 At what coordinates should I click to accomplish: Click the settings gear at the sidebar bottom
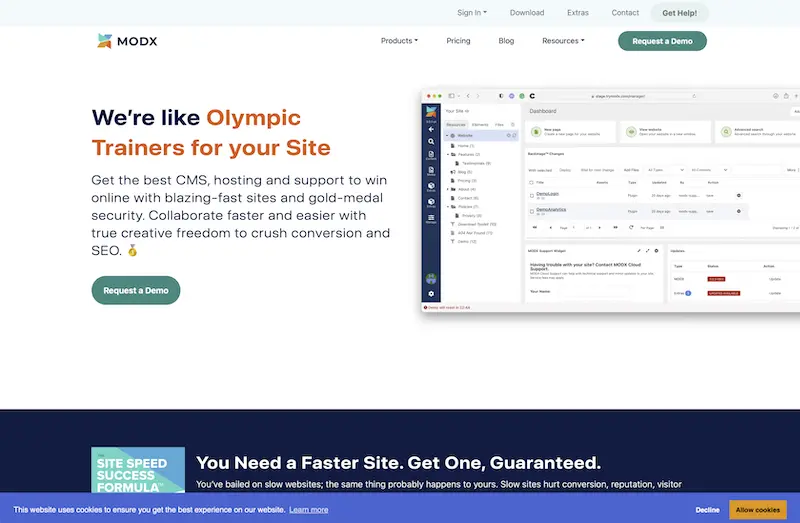(431, 293)
